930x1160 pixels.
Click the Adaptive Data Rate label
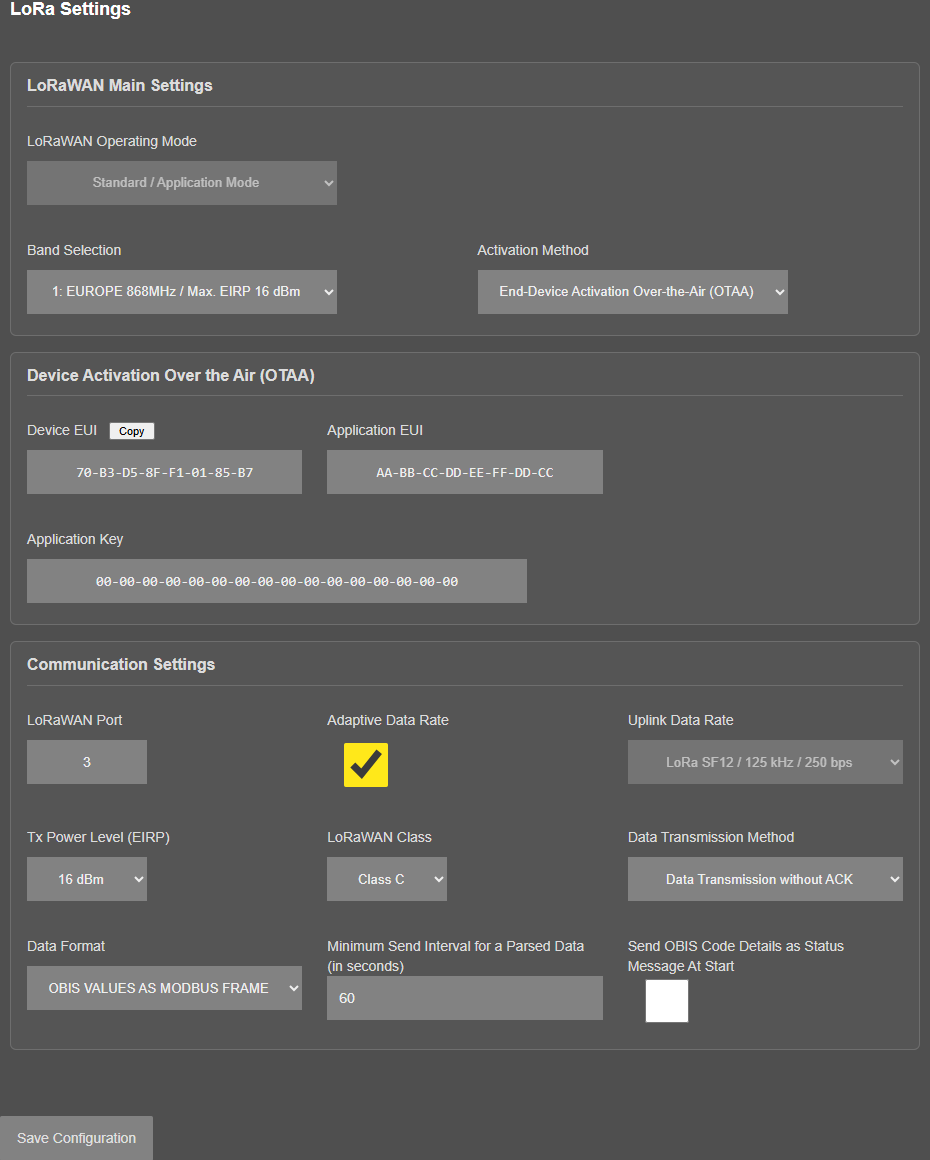coord(388,720)
